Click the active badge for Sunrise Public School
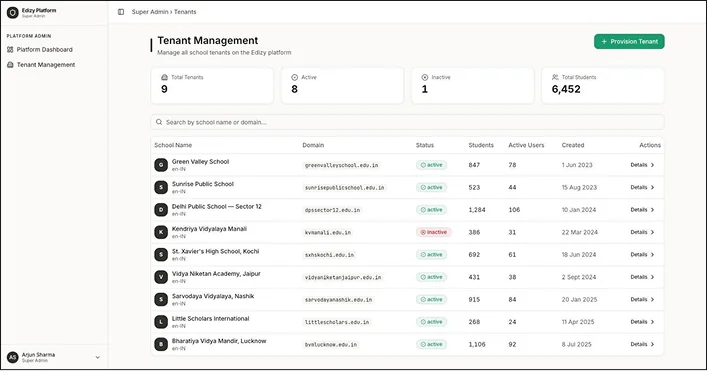707x371 pixels. [x=432, y=188]
